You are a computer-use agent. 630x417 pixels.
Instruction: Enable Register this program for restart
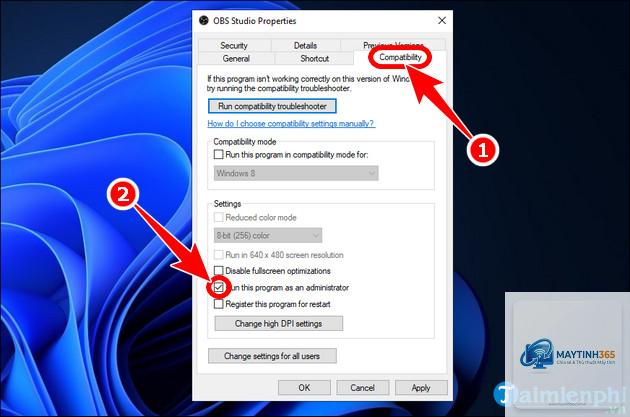(x=219, y=304)
